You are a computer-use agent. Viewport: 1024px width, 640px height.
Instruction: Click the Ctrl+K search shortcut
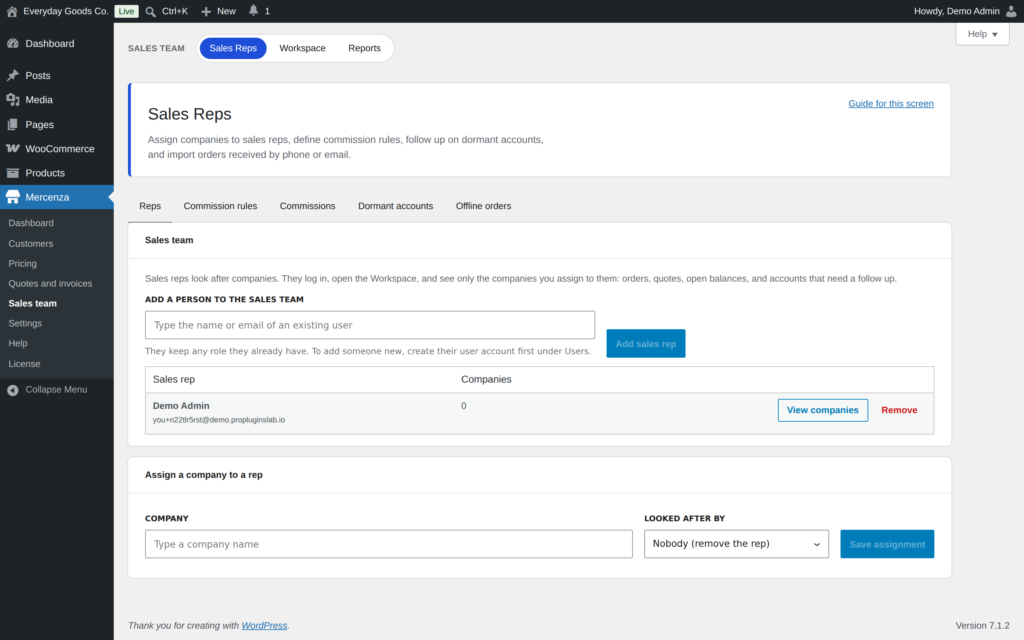click(x=175, y=11)
